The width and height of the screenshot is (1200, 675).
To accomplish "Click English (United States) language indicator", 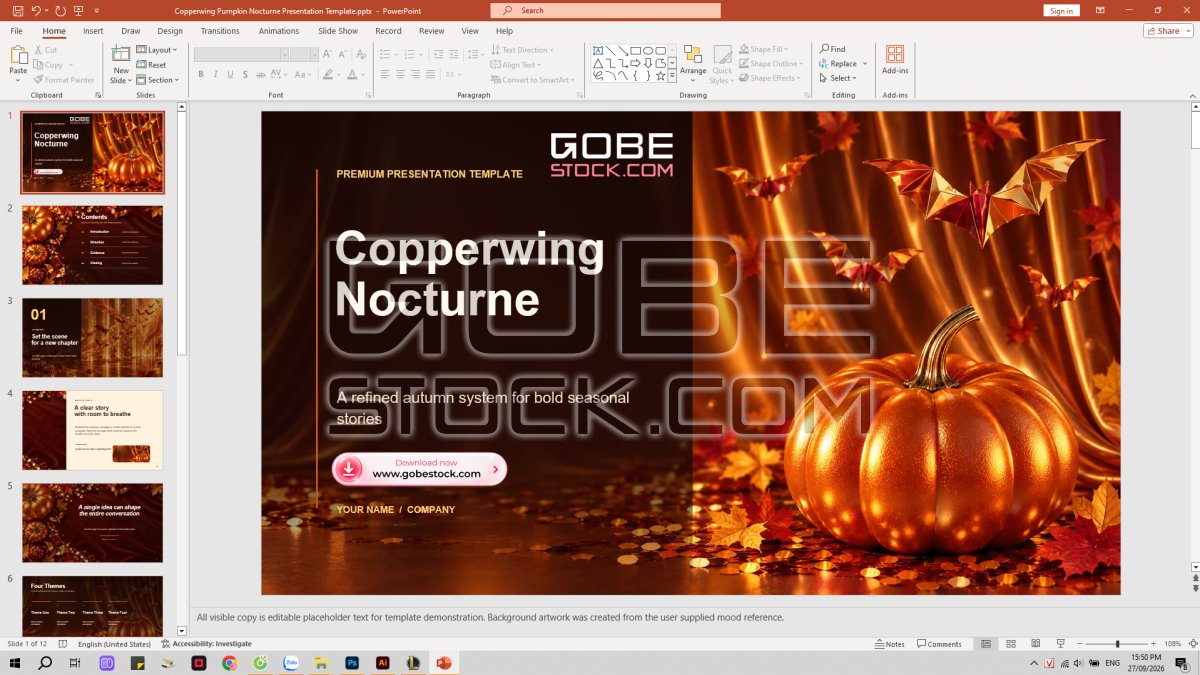I will [115, 644].
